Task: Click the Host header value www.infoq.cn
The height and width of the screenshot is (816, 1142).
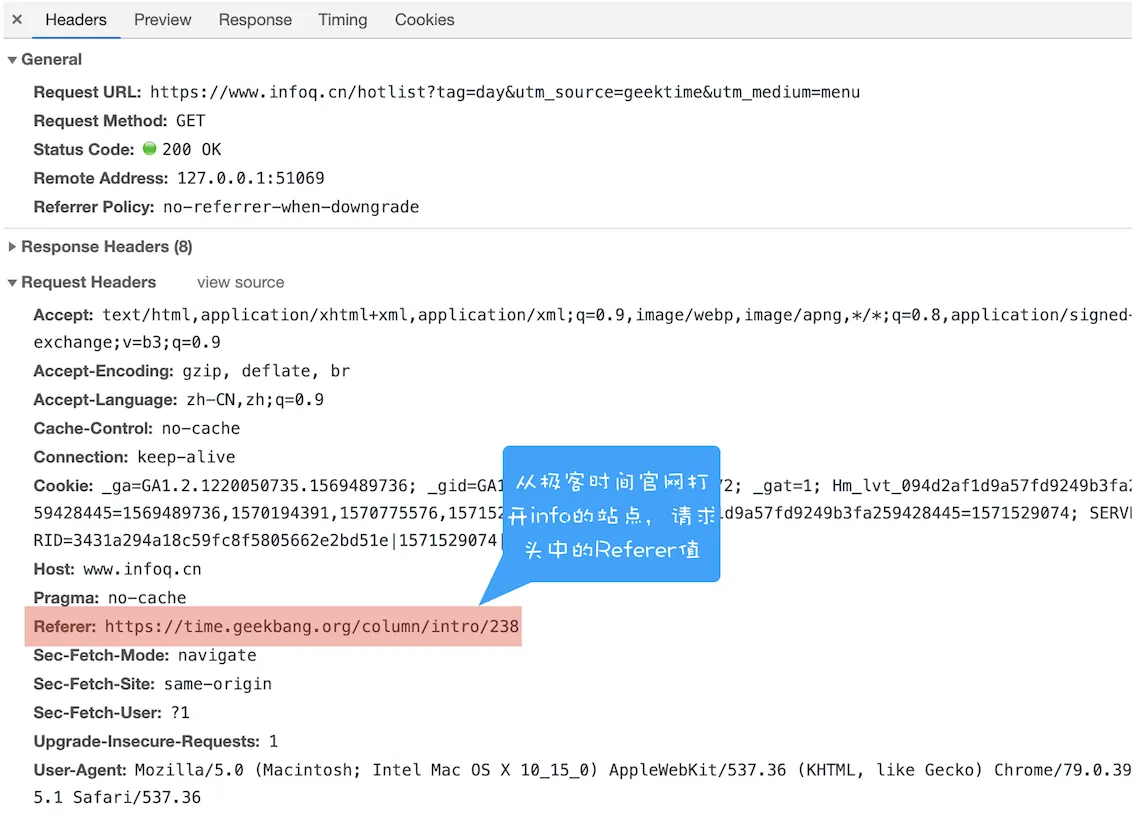Action: (142, 569)
